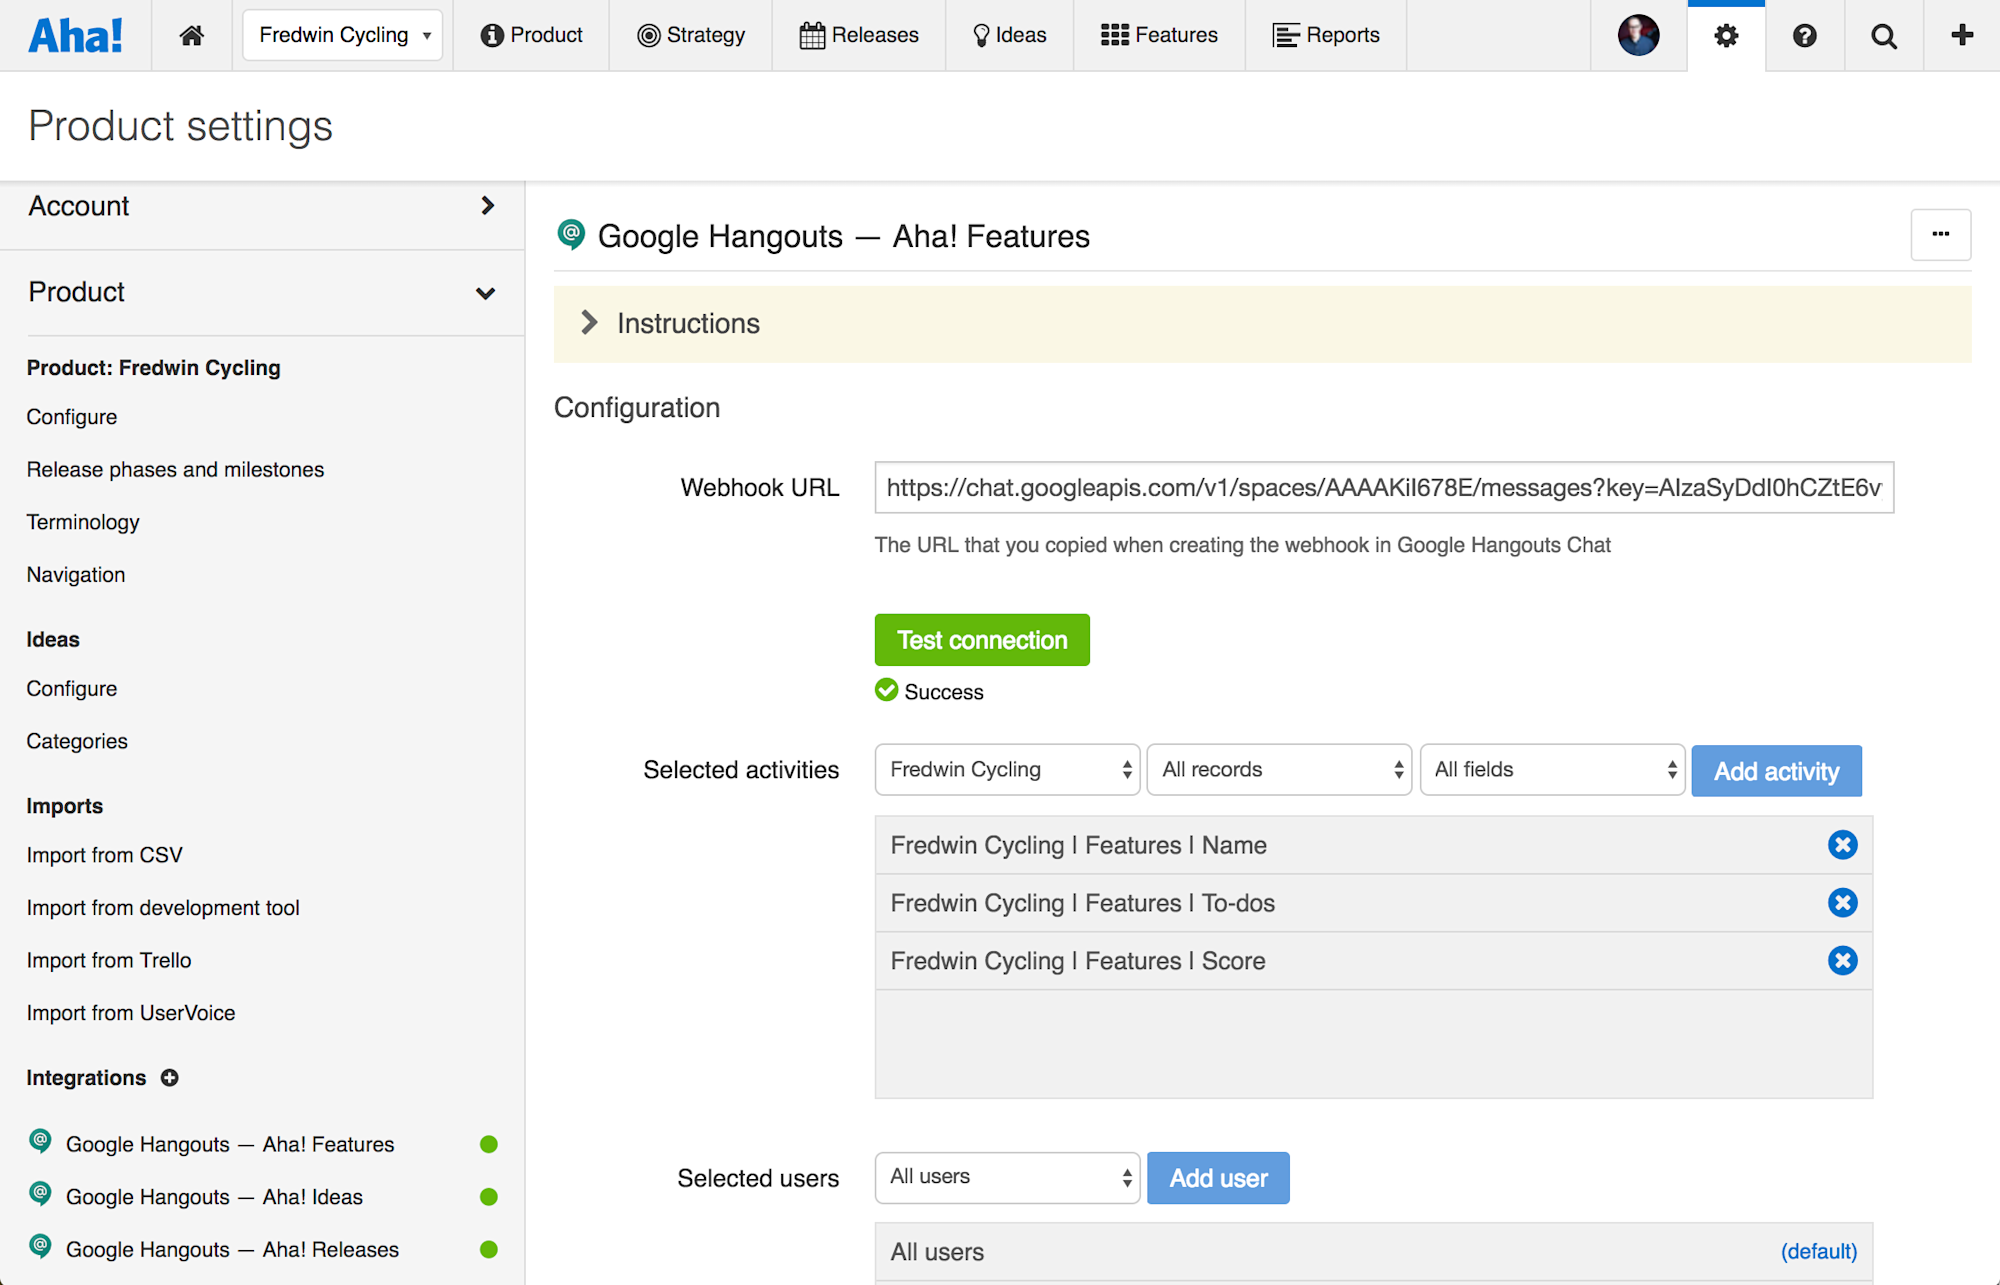Open the Releases menu
The width and height of the screenshot is (2000, 1285).
(x=859, y=36)
